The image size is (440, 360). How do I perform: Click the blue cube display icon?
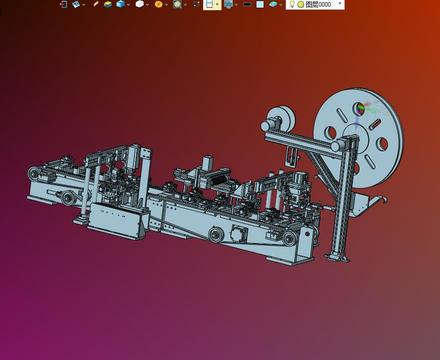click(x=120, y=4)
